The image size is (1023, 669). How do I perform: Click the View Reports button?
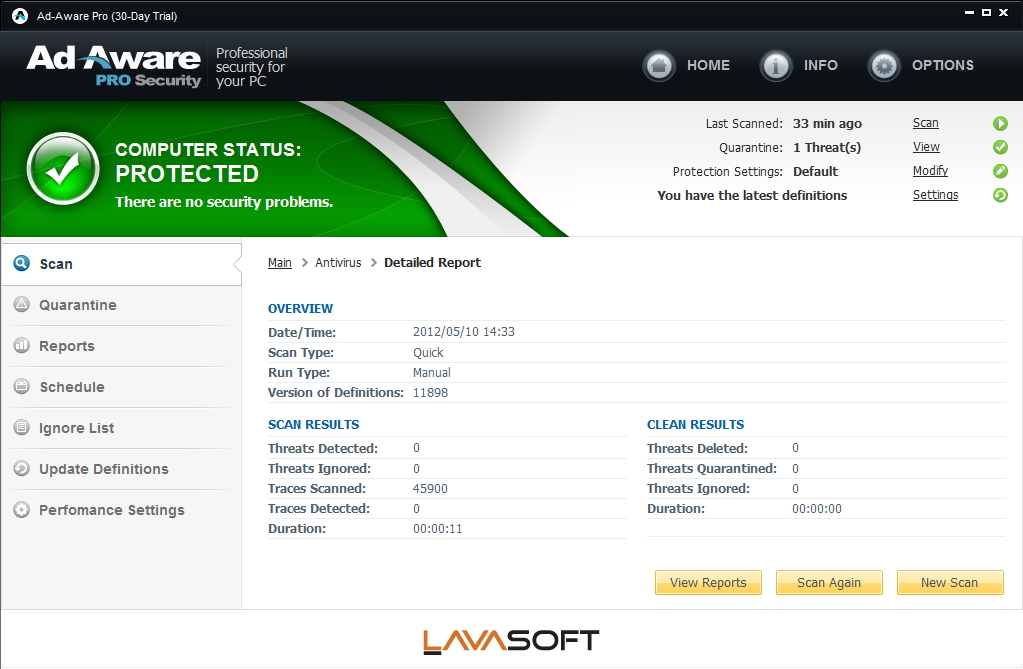[x=708, y=582]
